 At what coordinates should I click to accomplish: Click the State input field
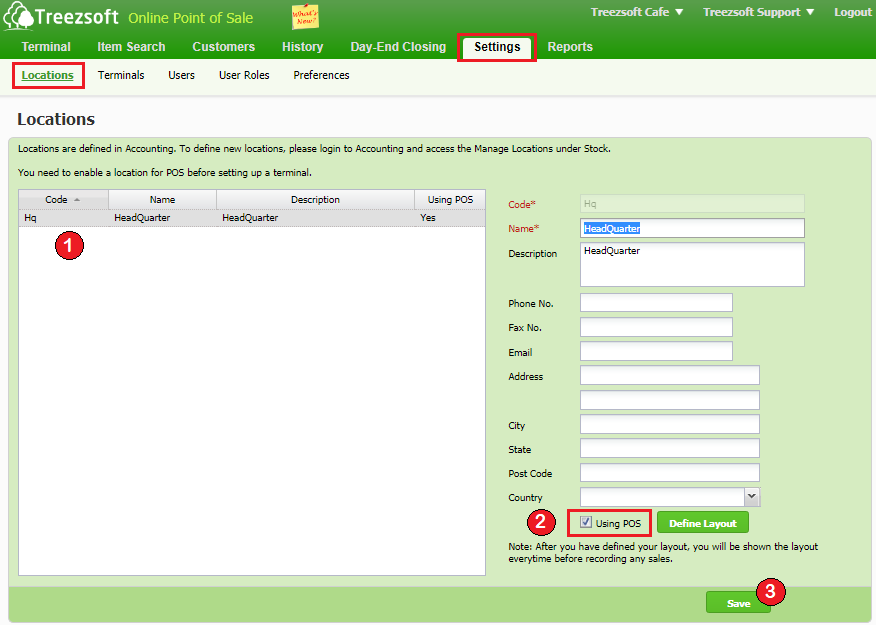[x=670, y=448]
